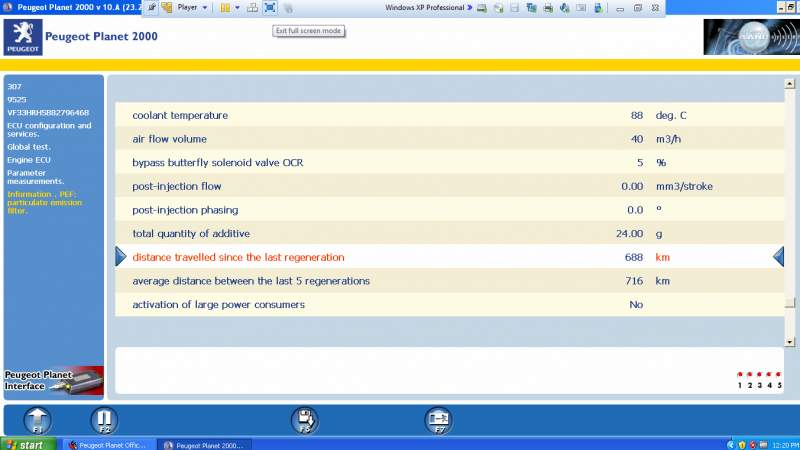This screenshot has width=800, height=450.
Task: Click Peugeot Planet Interface image
Action: 54,382
